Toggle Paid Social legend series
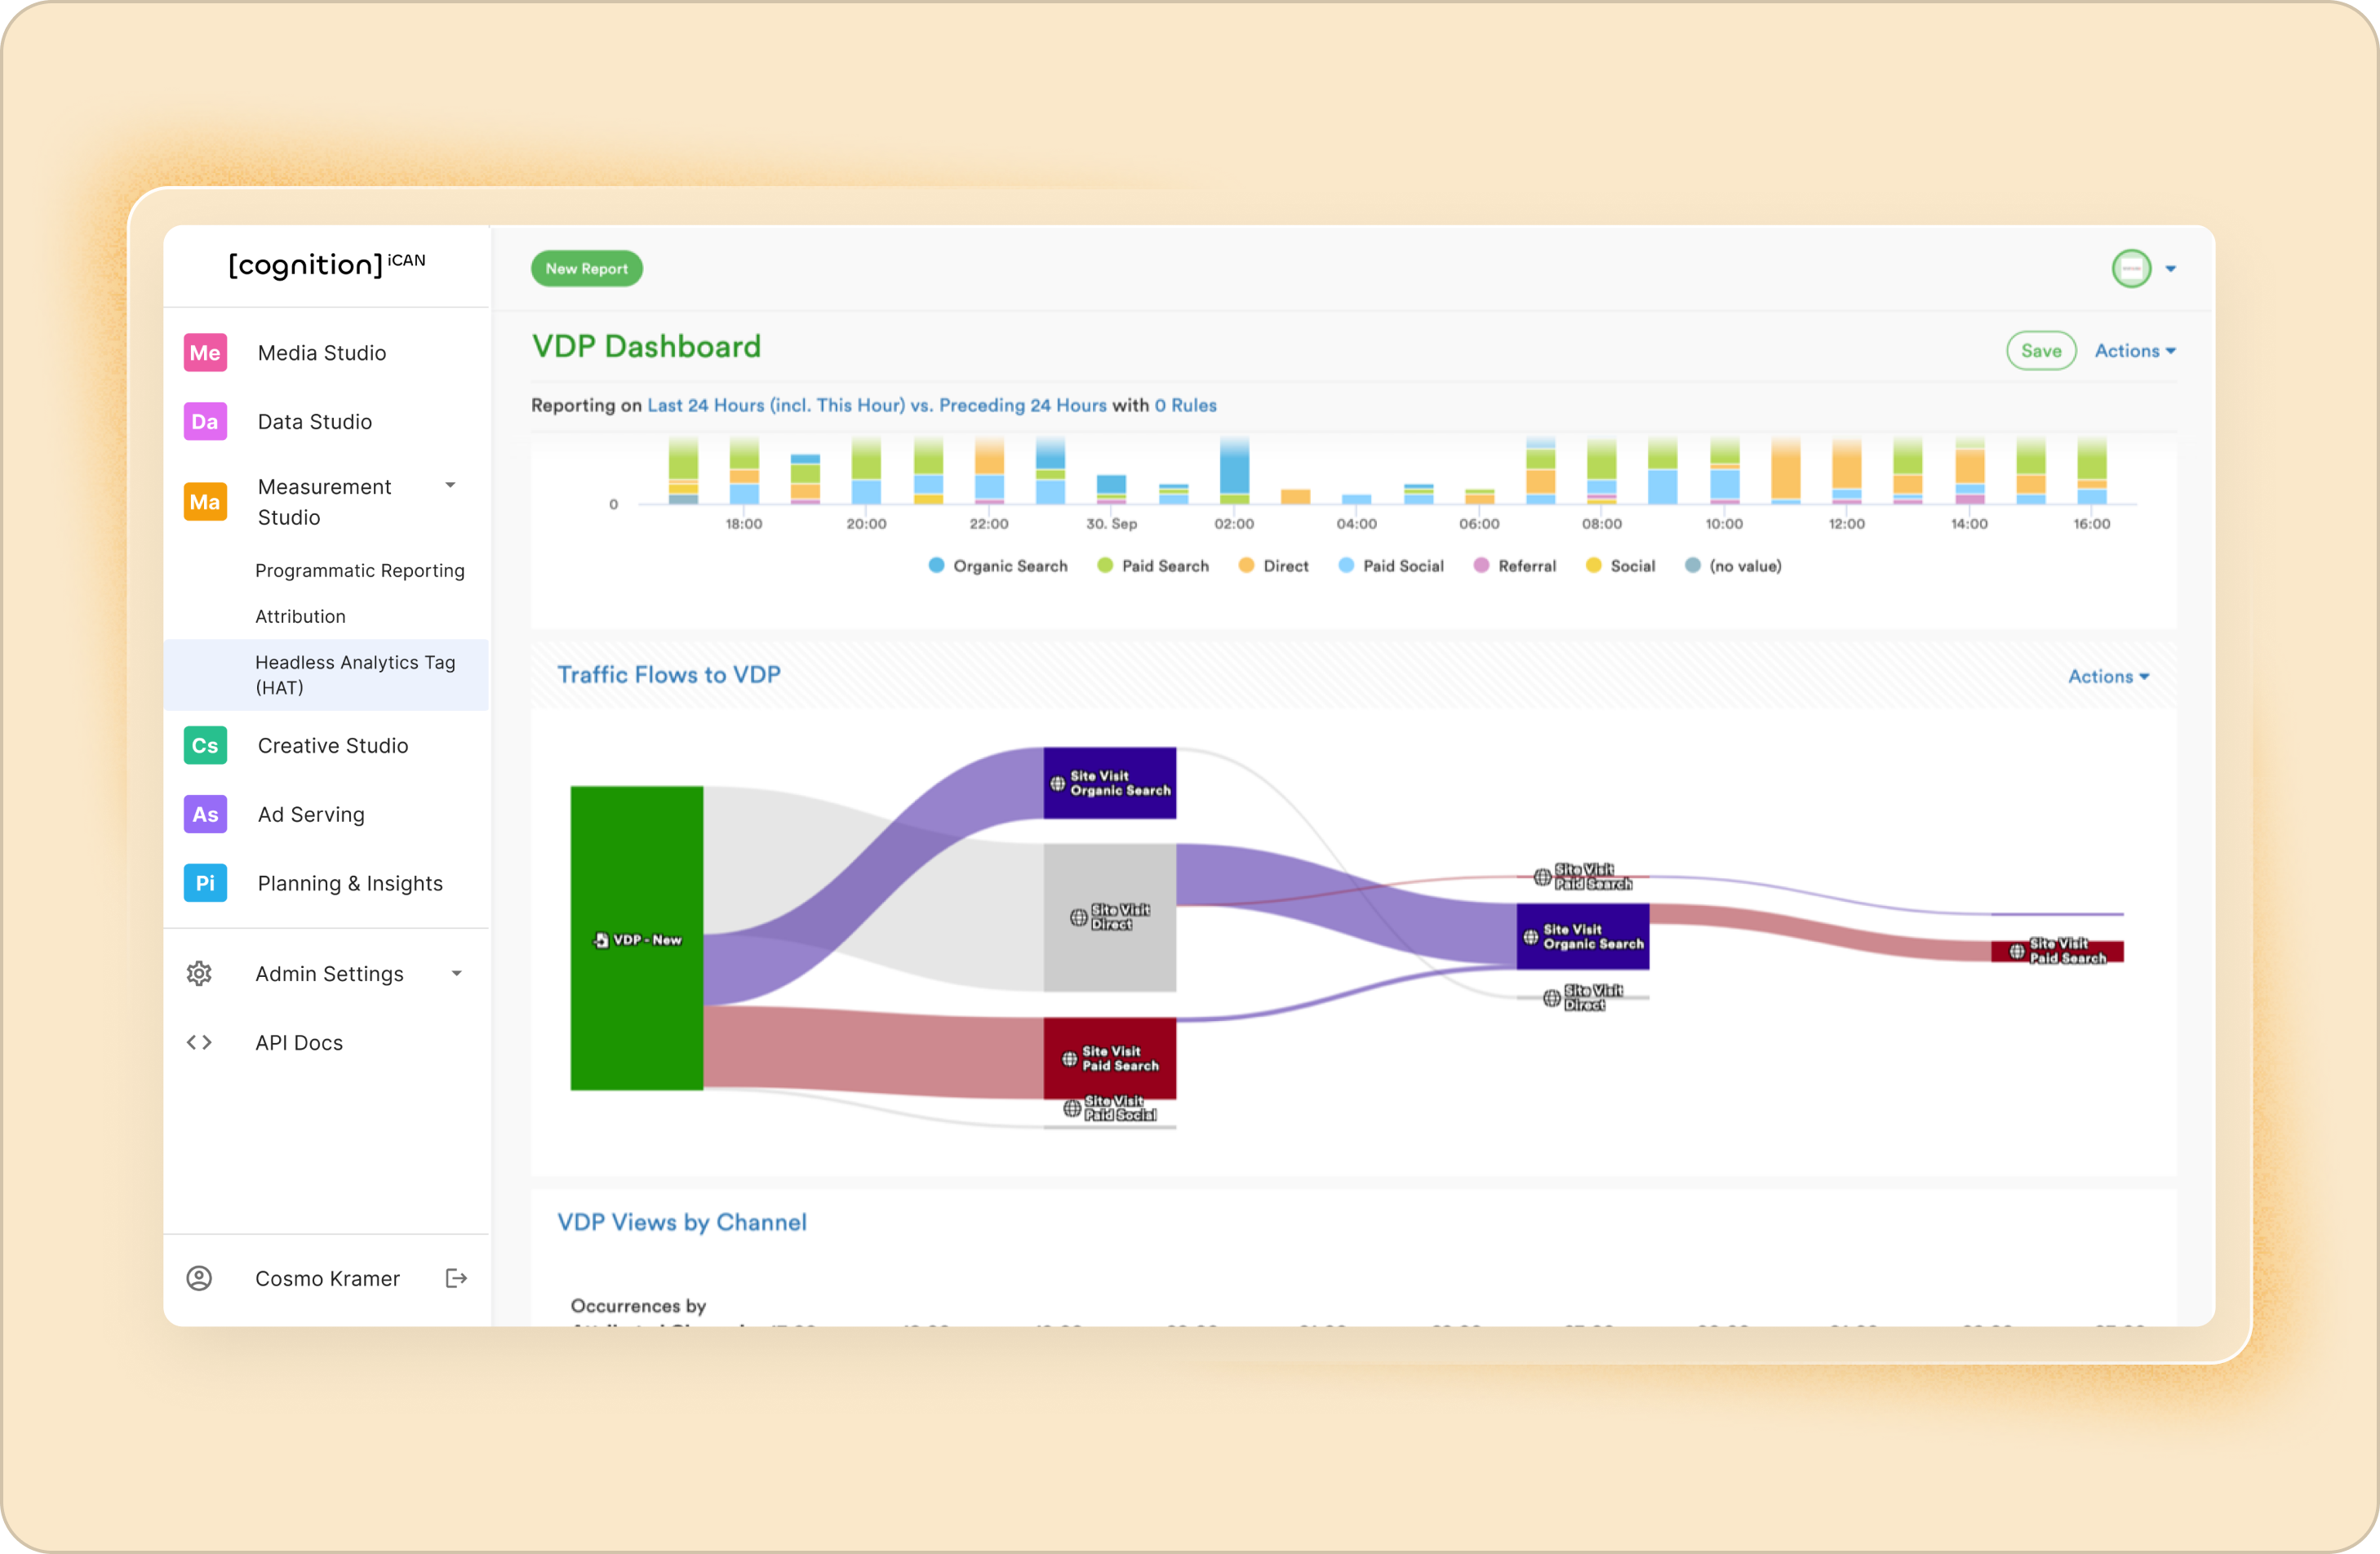 pyautogui.click(x=1391, y=566)
